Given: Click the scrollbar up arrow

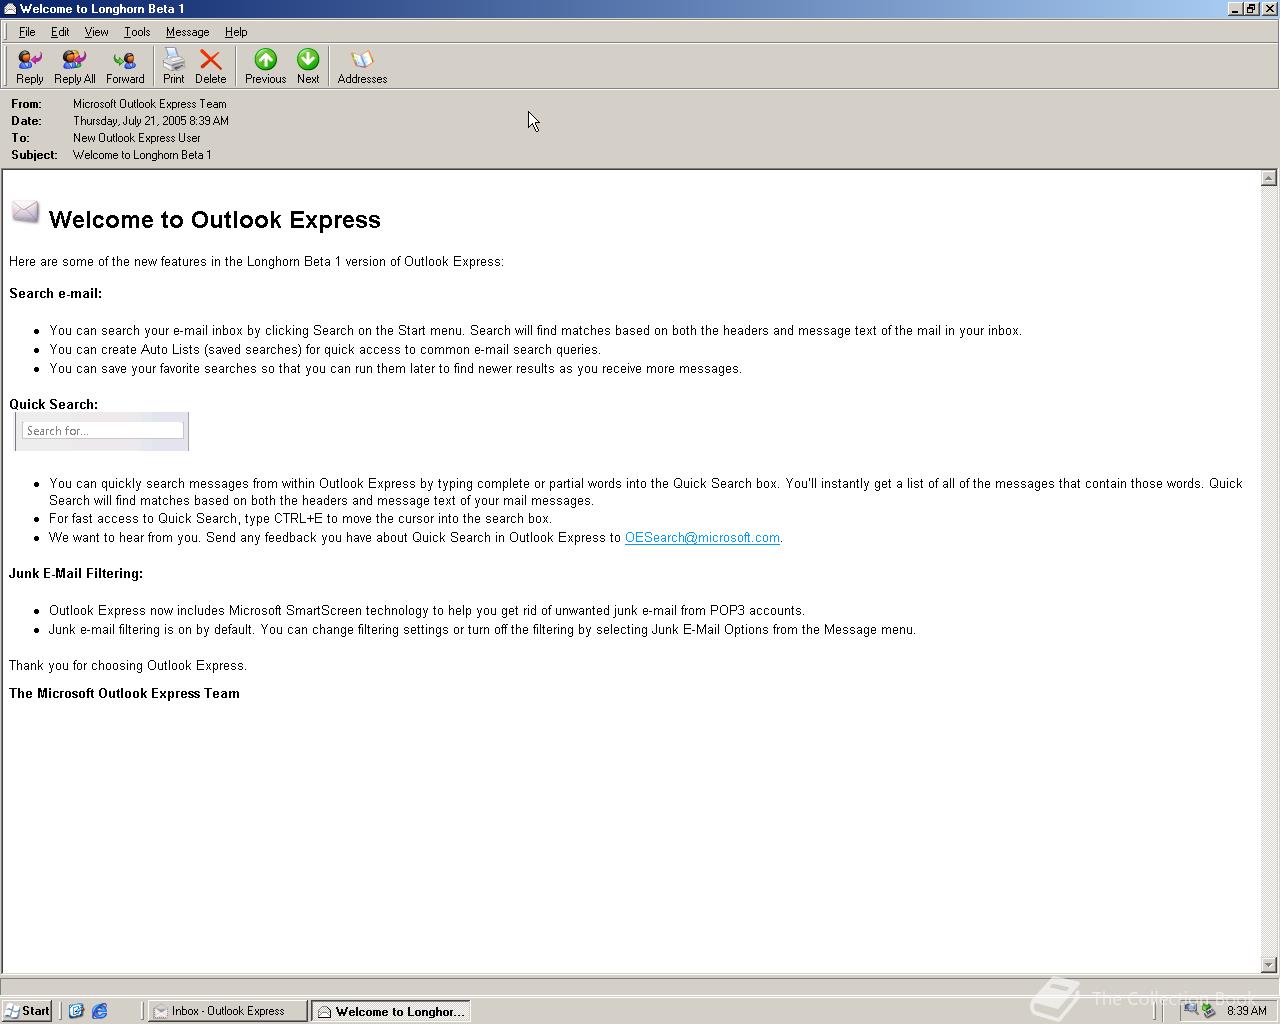Looking at the screenshot, I should point(1269,178).
